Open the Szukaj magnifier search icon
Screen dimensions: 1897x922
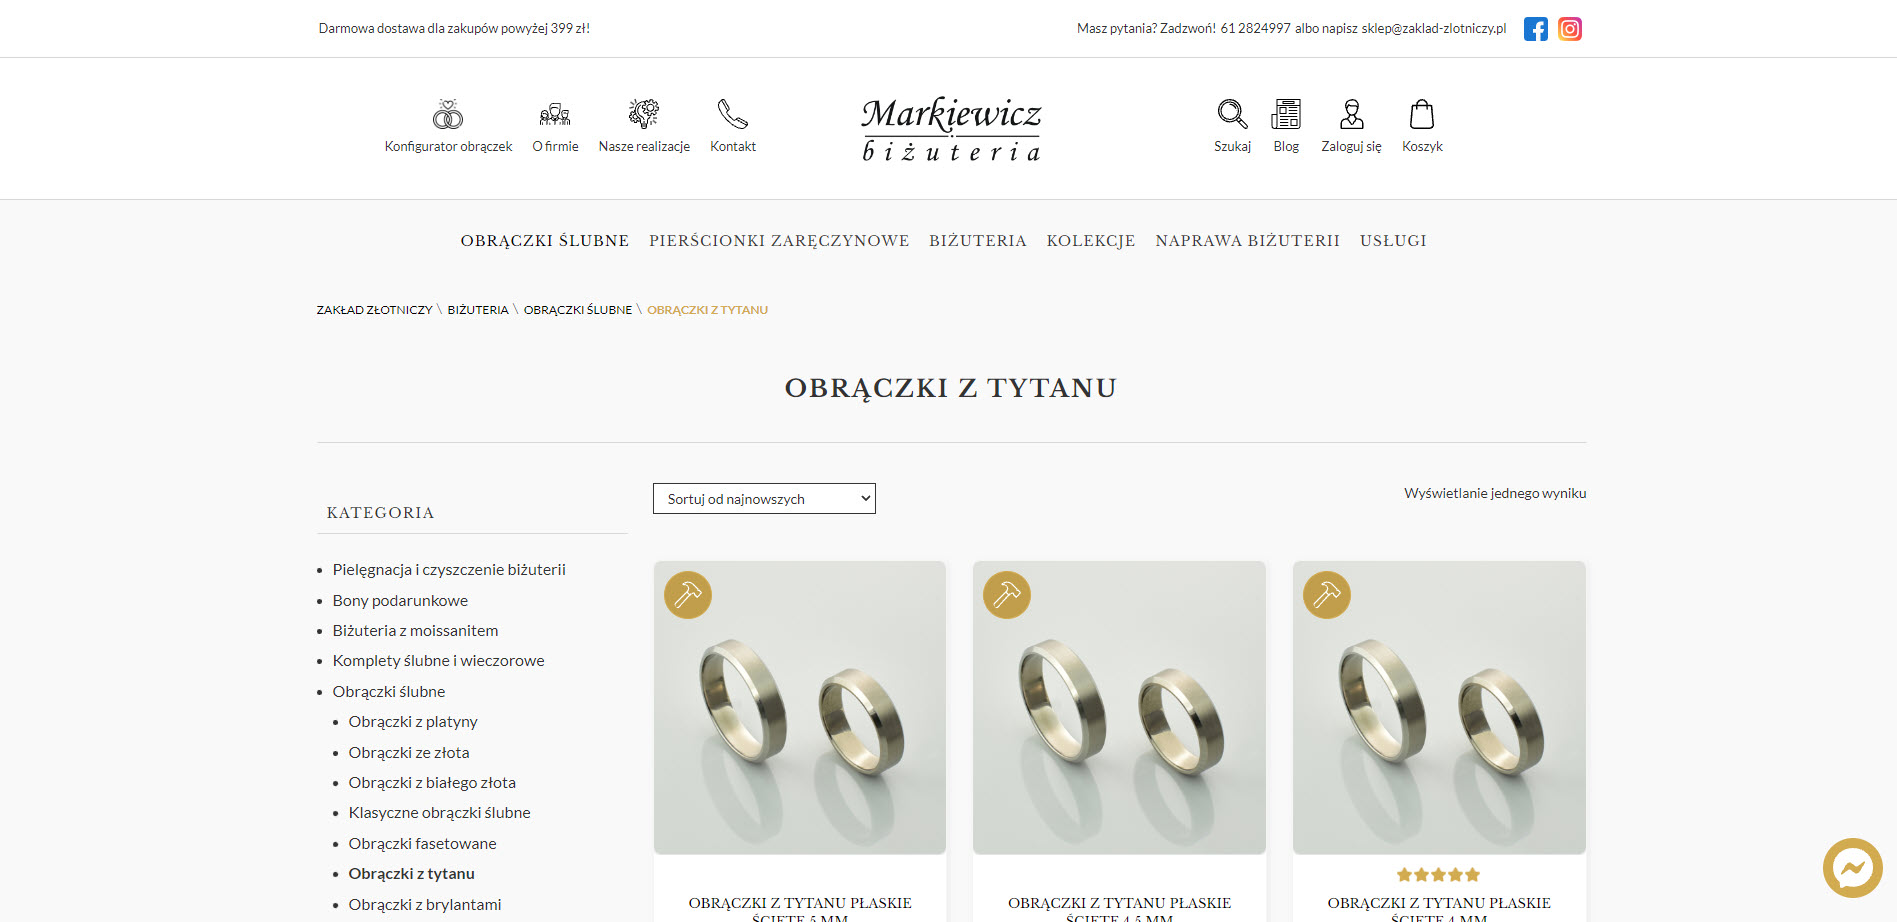point(1232,114)
